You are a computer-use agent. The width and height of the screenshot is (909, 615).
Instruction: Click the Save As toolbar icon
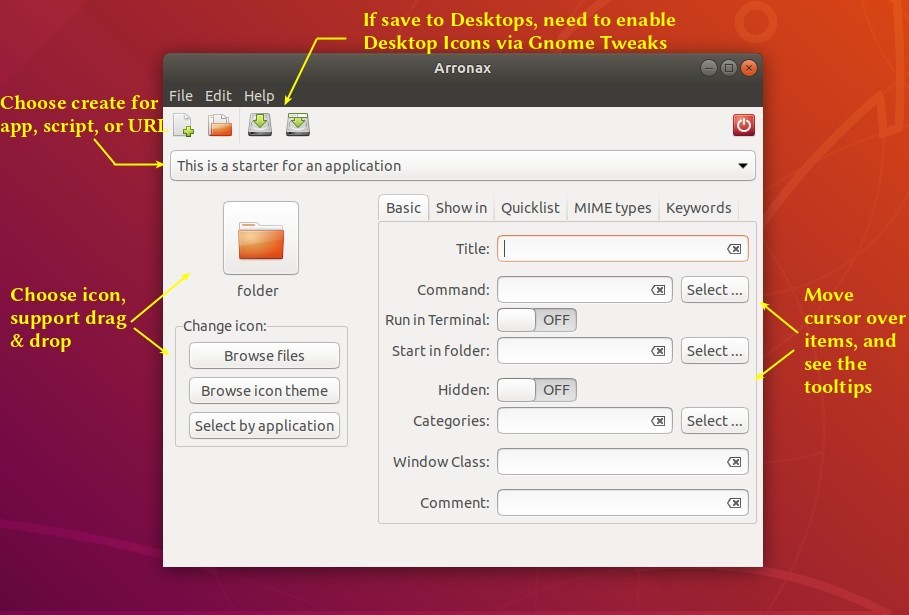297,124
